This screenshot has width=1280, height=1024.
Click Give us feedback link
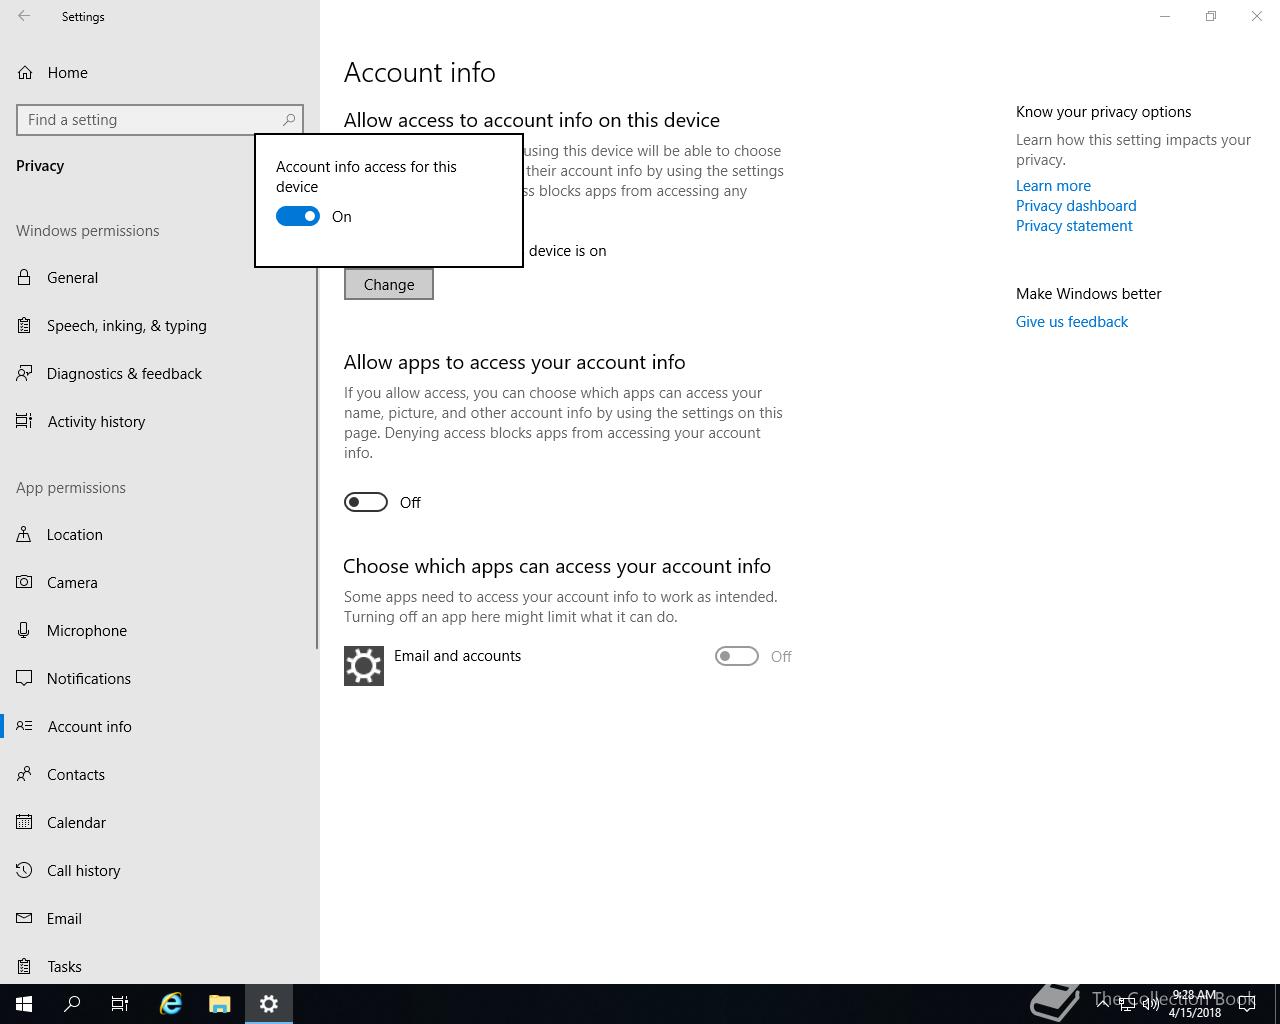pos(1072,321)
